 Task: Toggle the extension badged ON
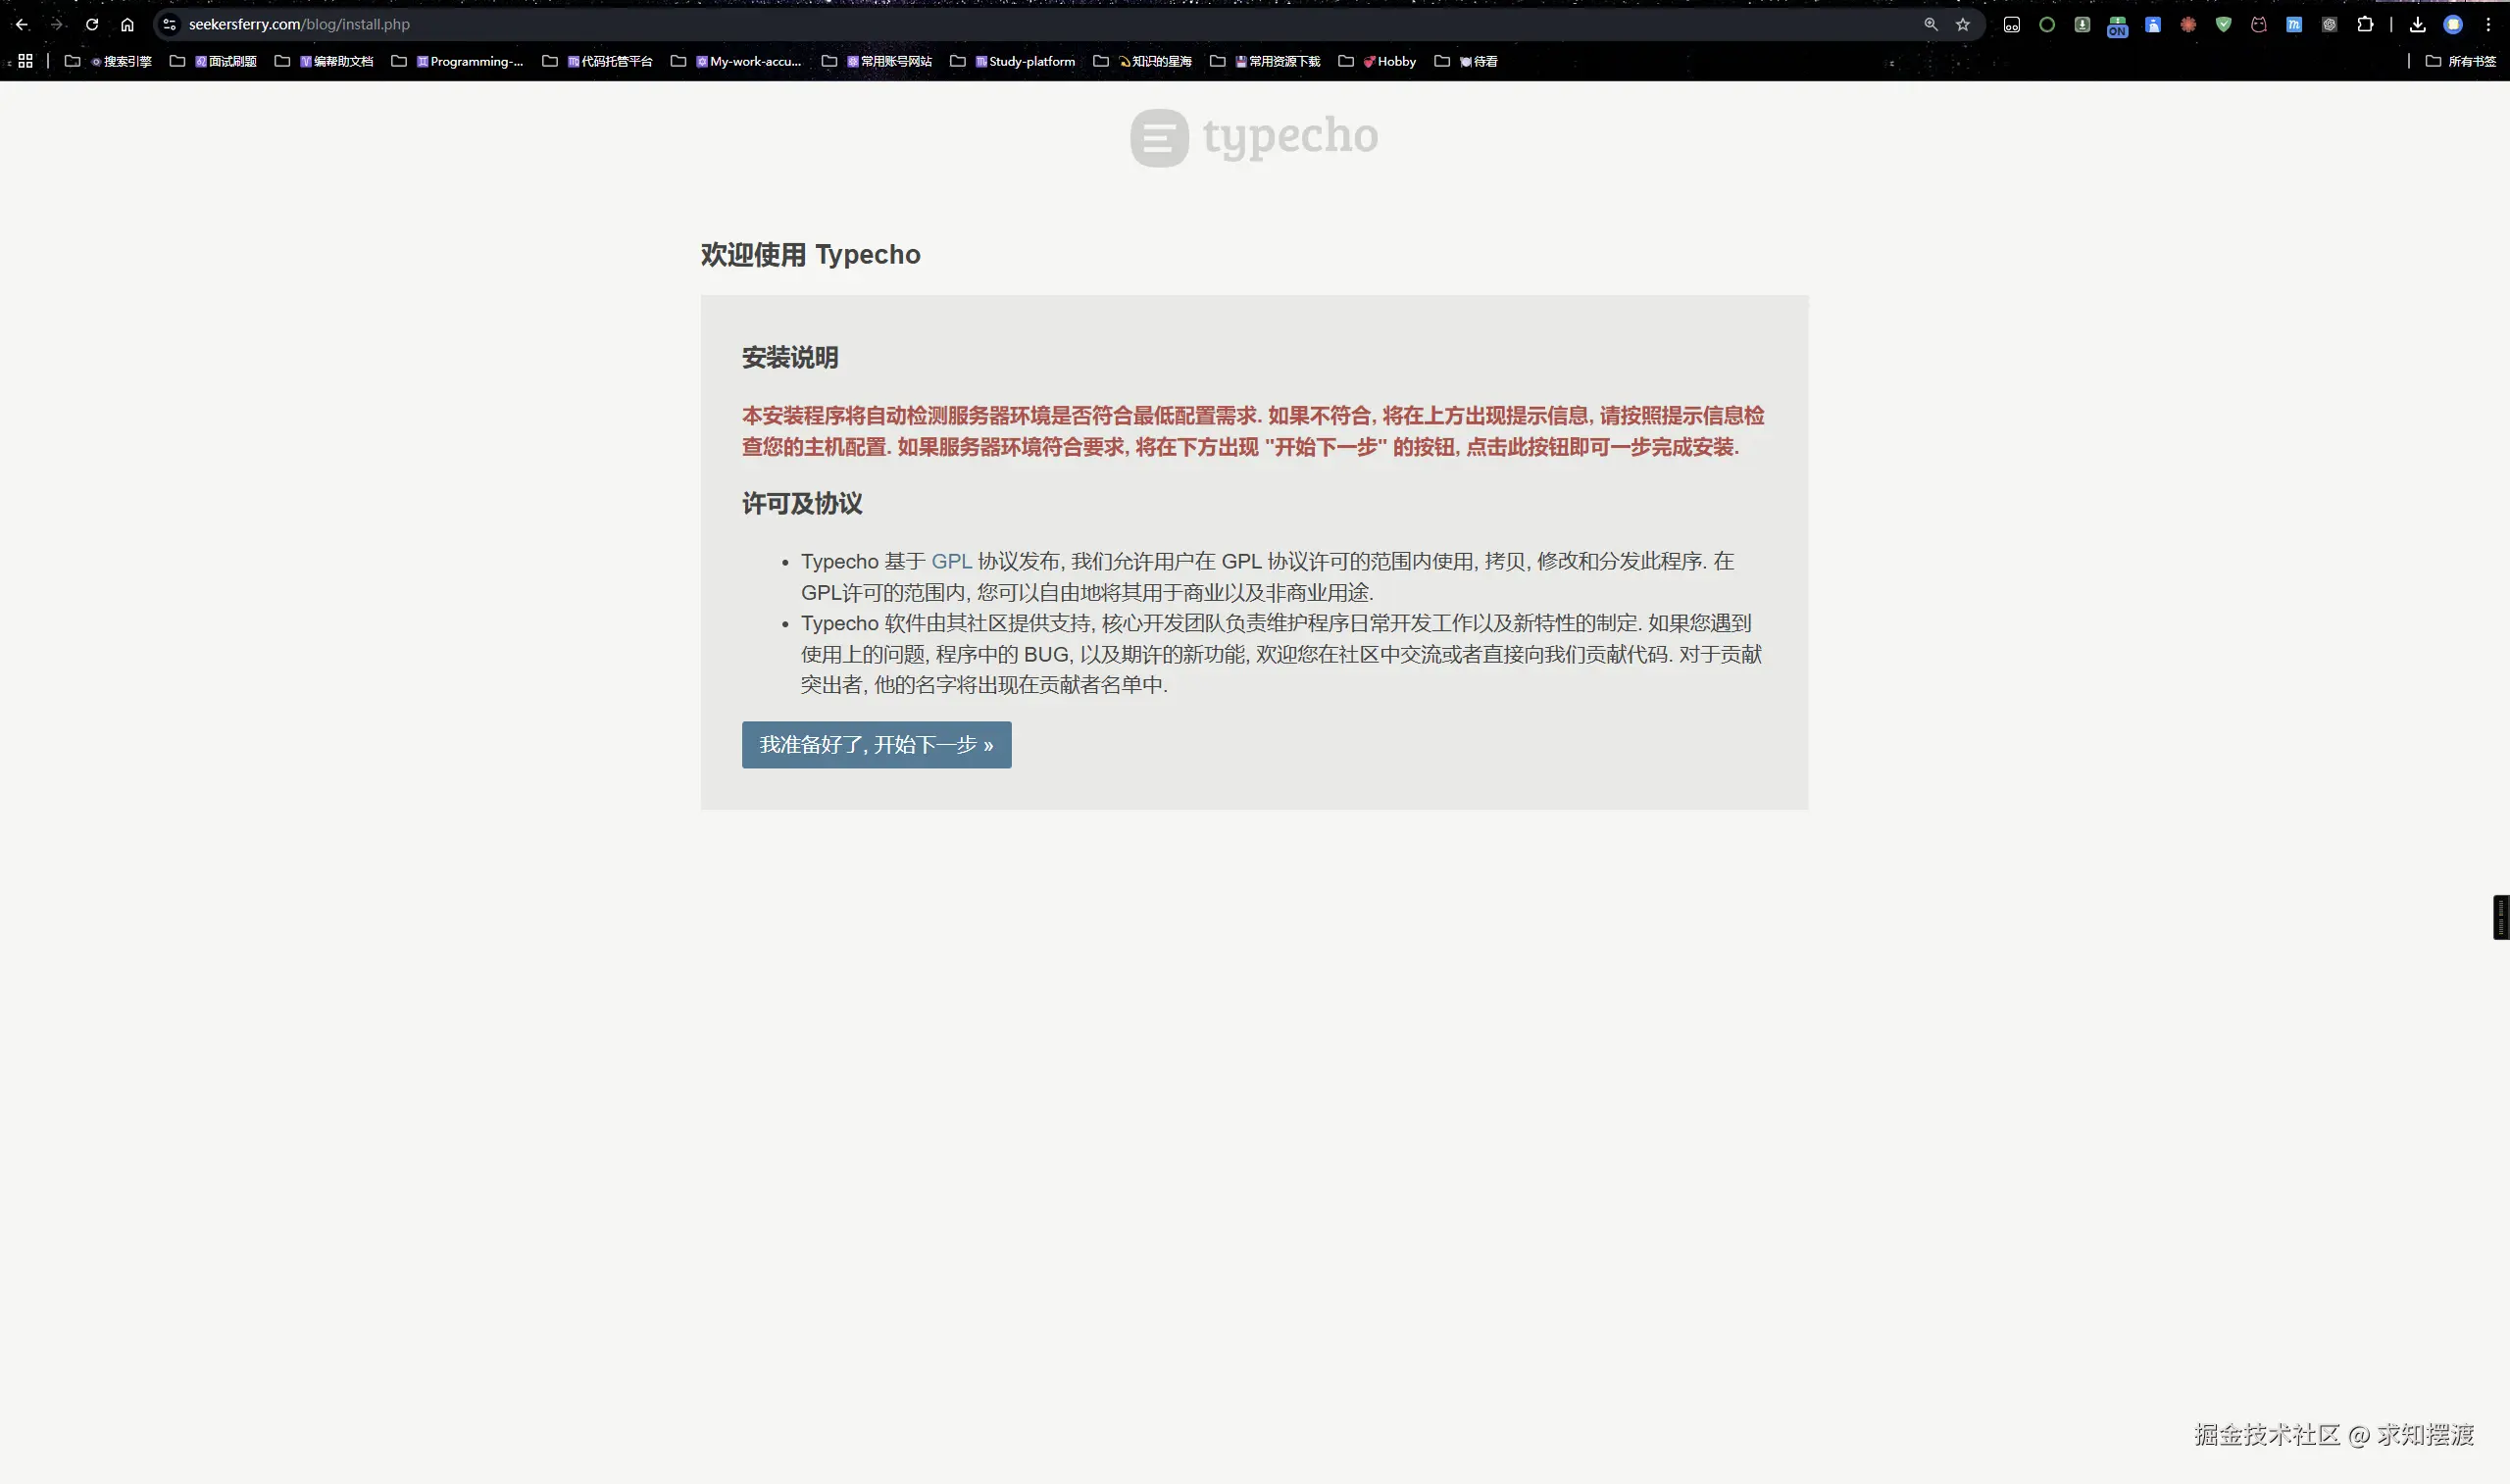2117,26
